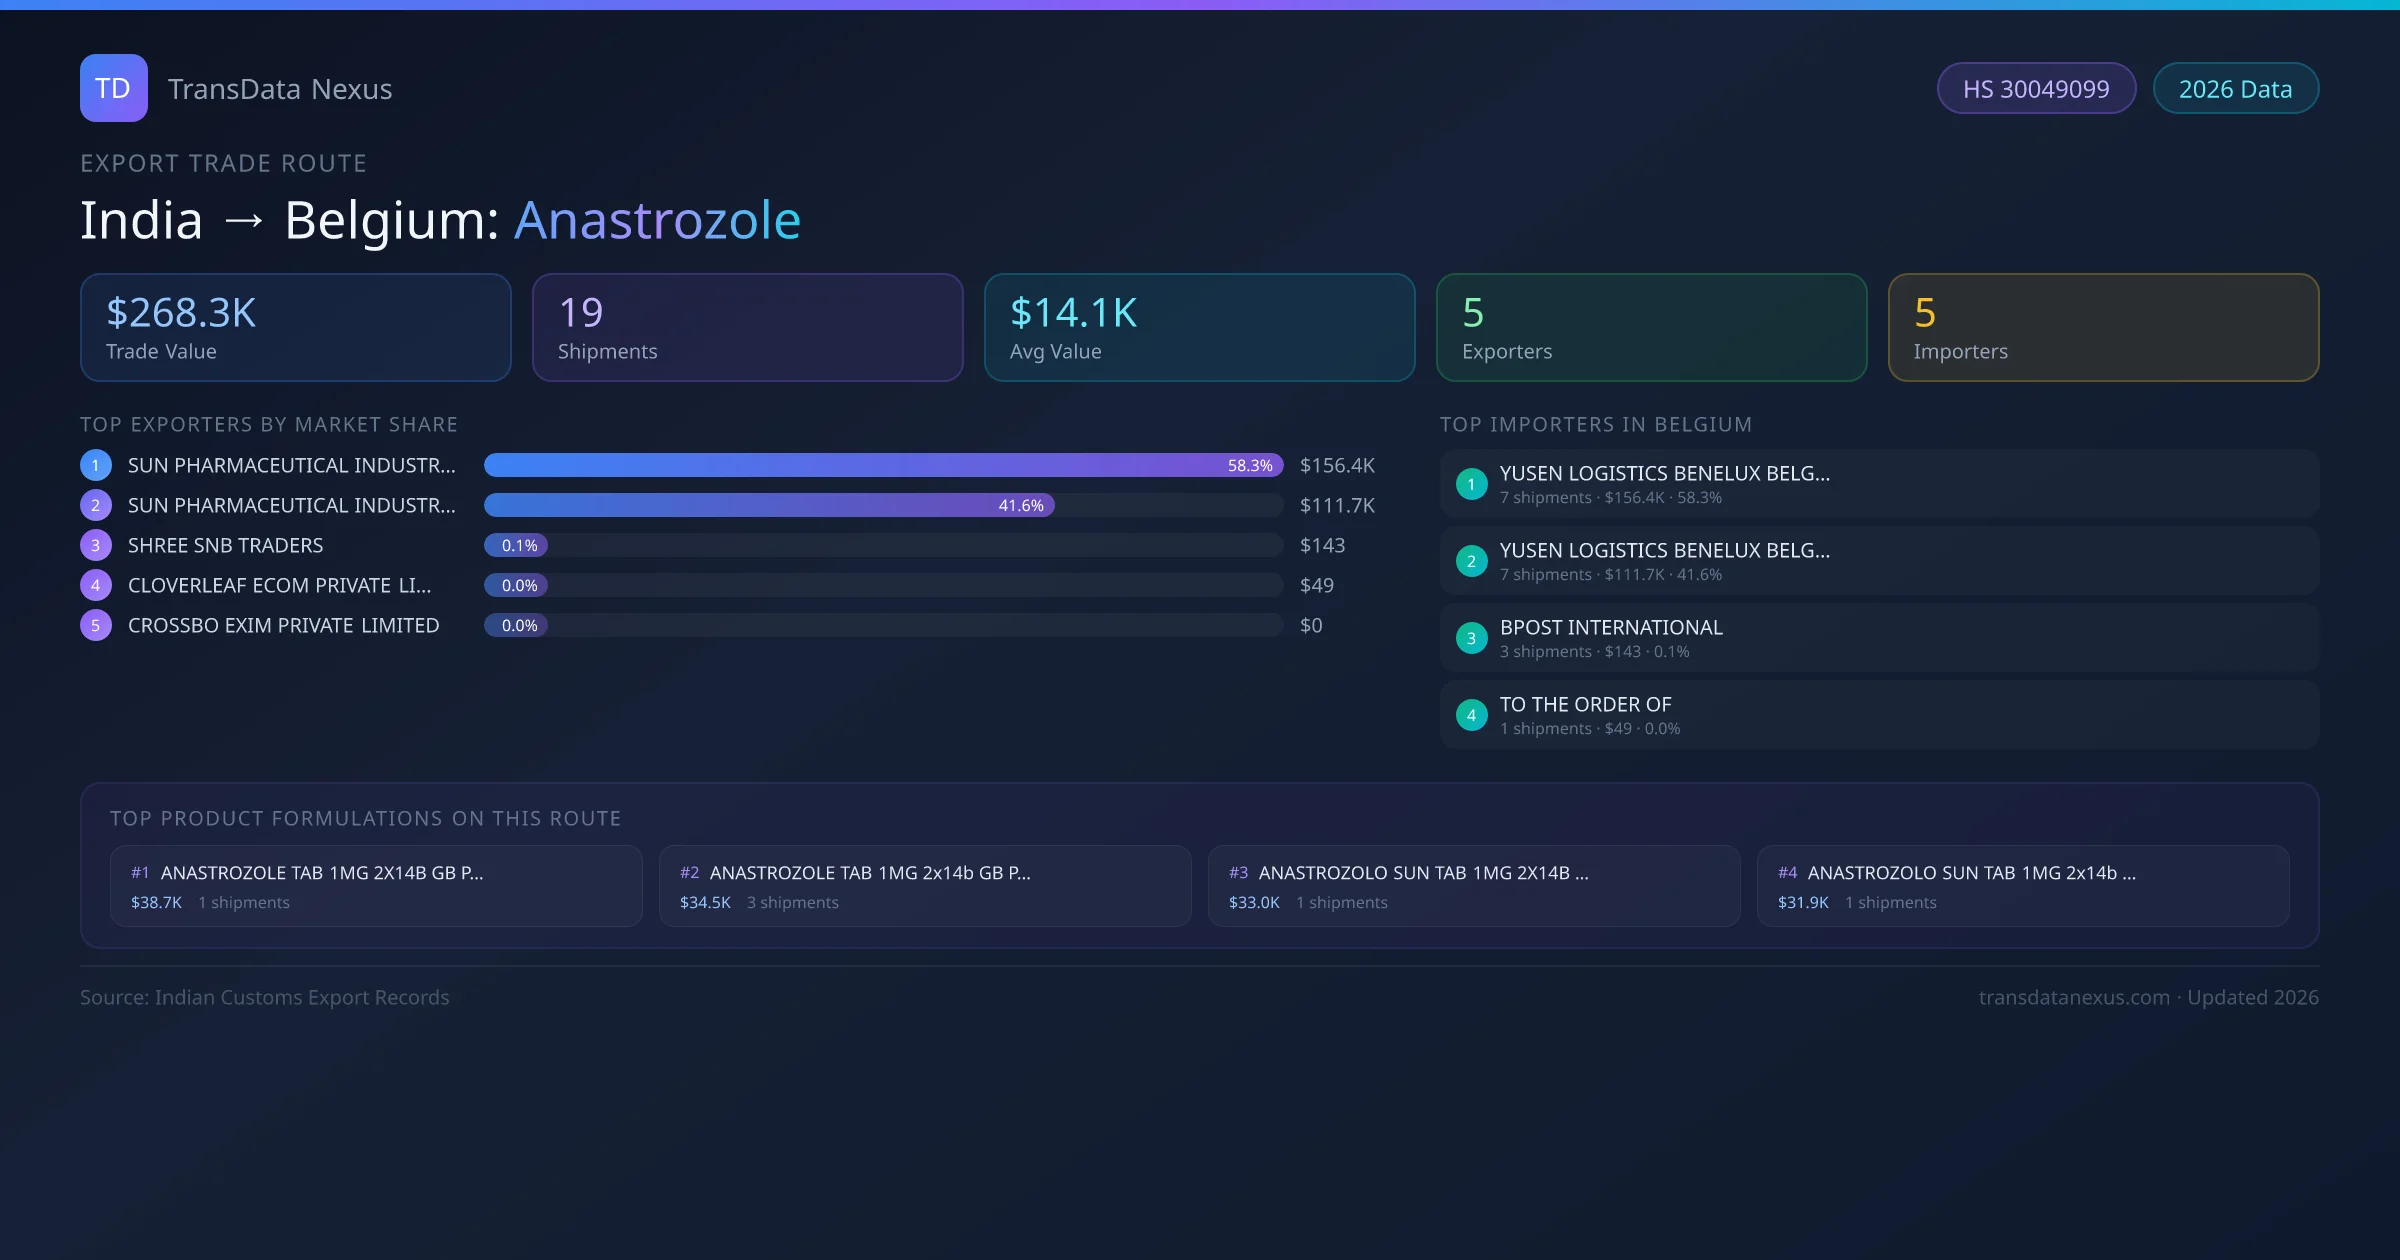2400x1260 pixels.
Task: Open the 5 Importers card
Action: (2103, 327)
